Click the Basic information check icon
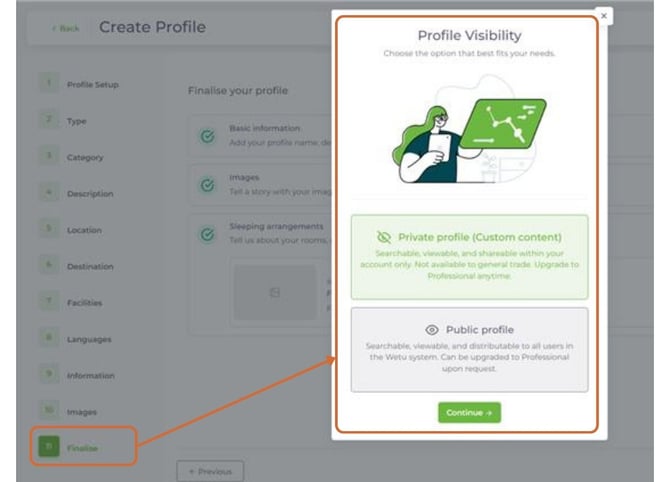 [207, 136]
